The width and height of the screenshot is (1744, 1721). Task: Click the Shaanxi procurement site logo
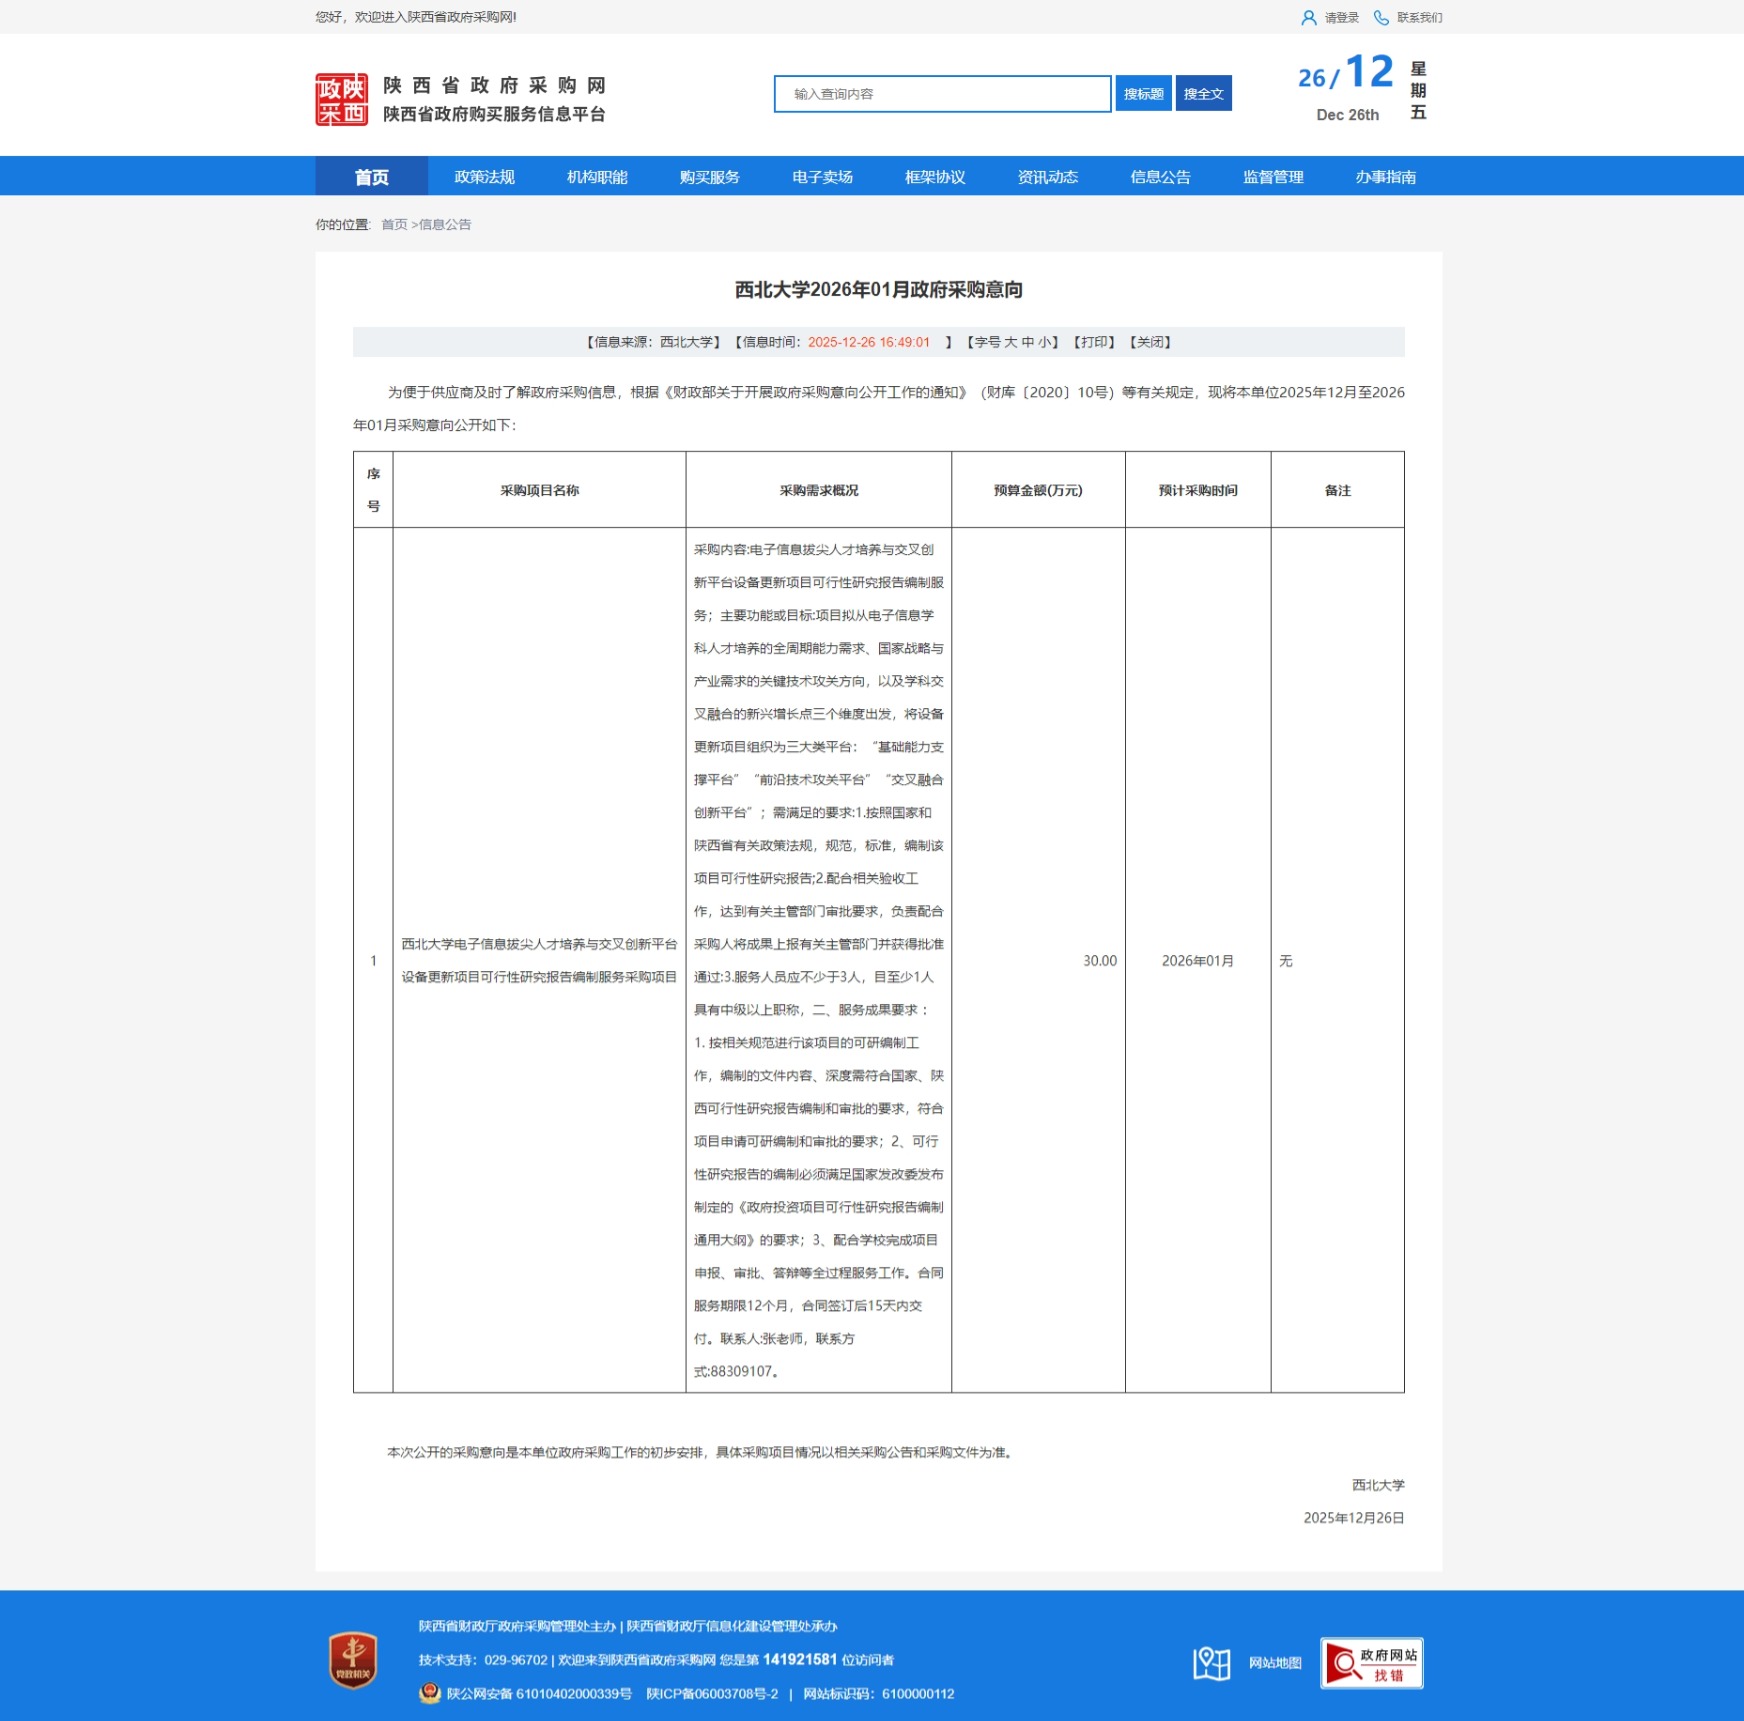click(x=342, y=99)
